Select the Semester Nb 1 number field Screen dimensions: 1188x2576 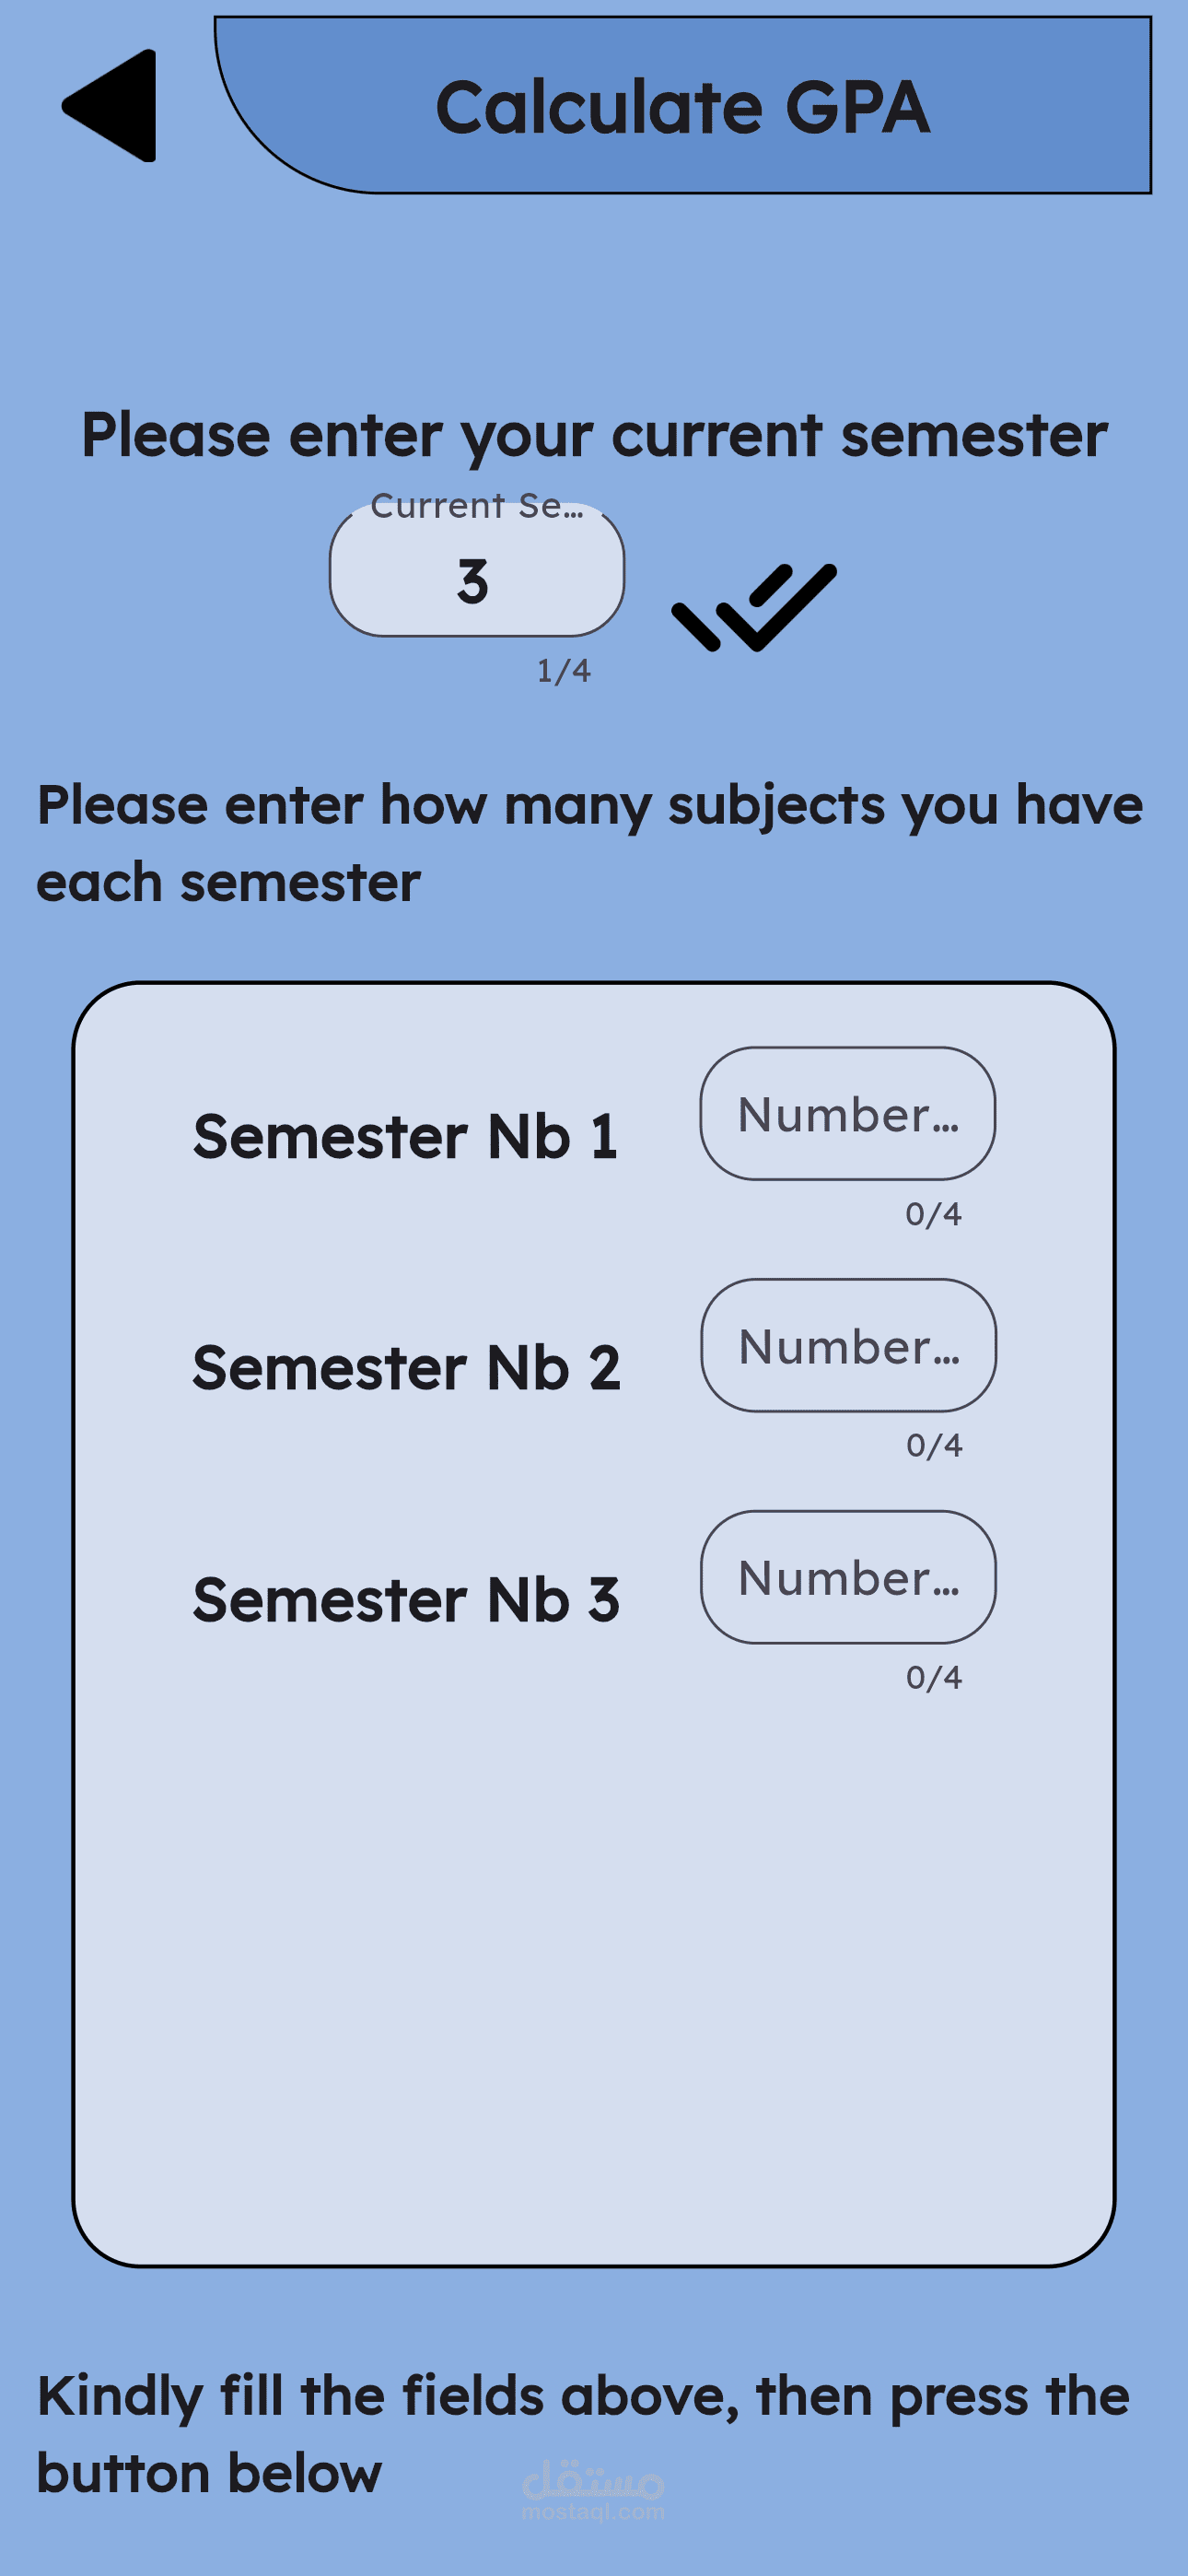click(847, 1114)
